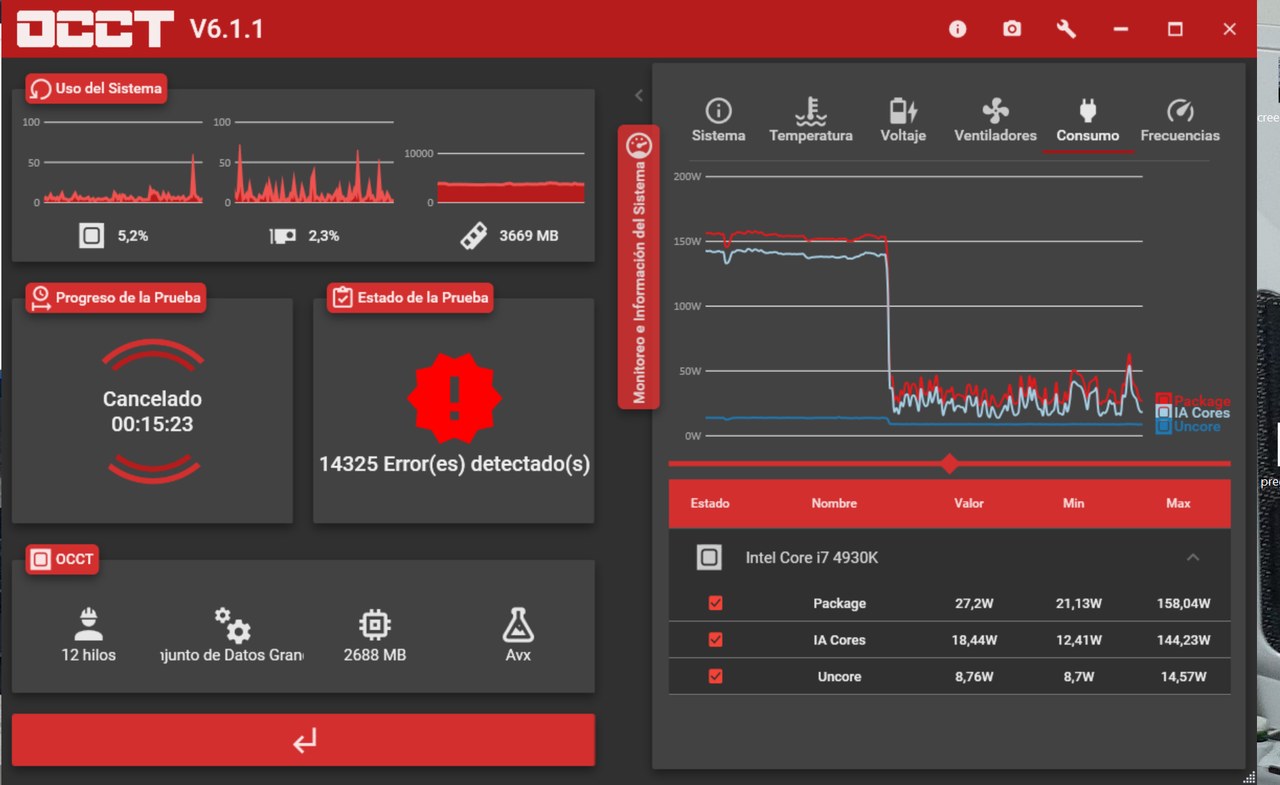The width and height of the screenshot is (1280, 785).
Task: Collapse the Intel Core i7 4930K group
Action: pos(1193,557)
